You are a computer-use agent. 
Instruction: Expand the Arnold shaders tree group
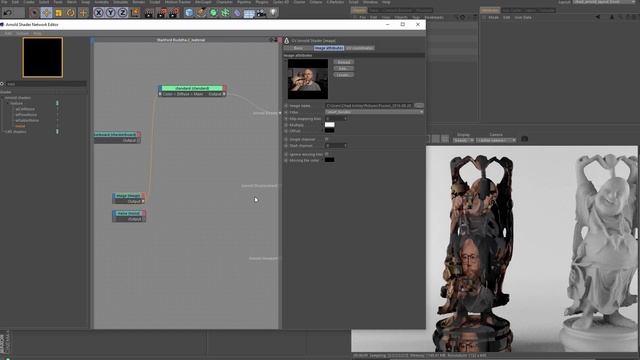click(x=2, y=98)
